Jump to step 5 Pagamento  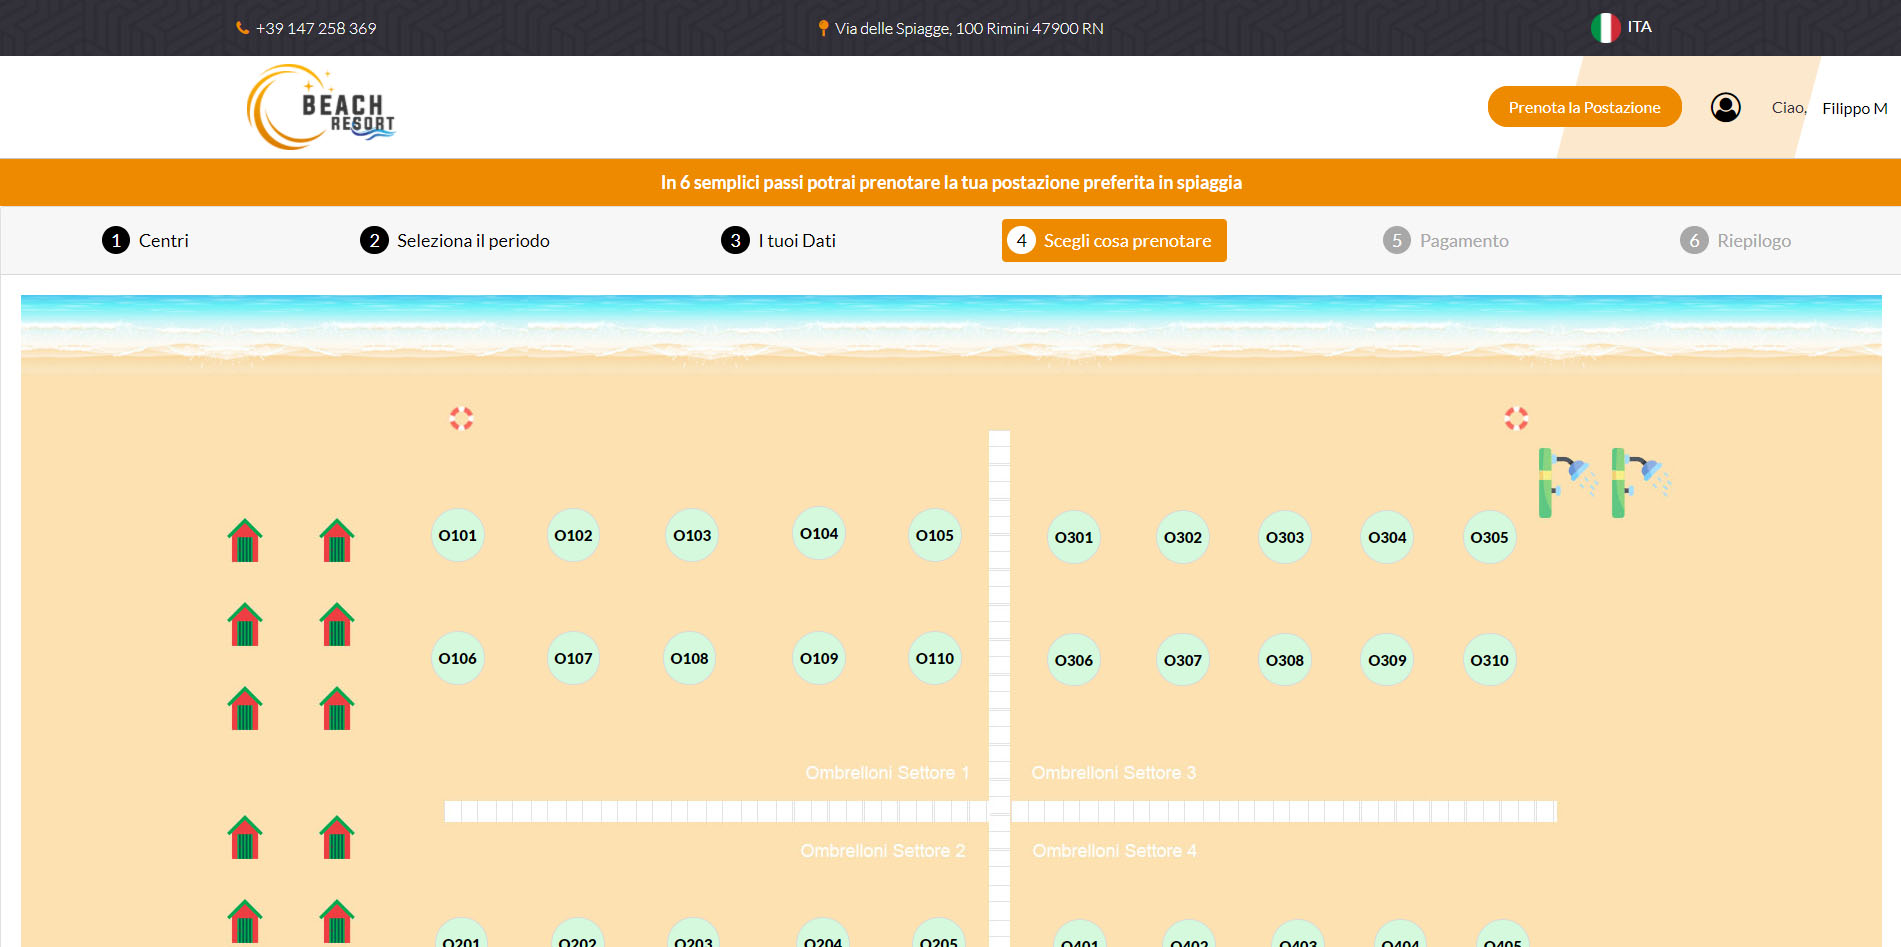coord(1446,241)
